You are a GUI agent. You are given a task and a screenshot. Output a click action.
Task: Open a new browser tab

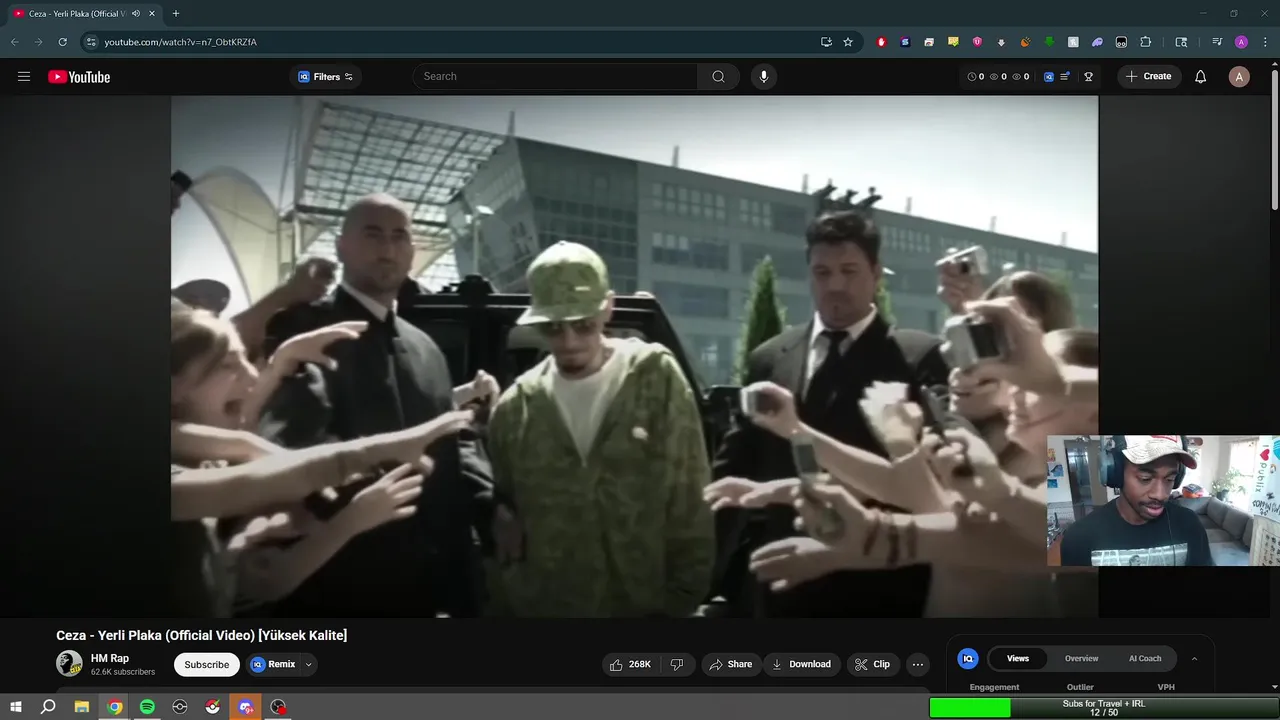coord(176,14)
